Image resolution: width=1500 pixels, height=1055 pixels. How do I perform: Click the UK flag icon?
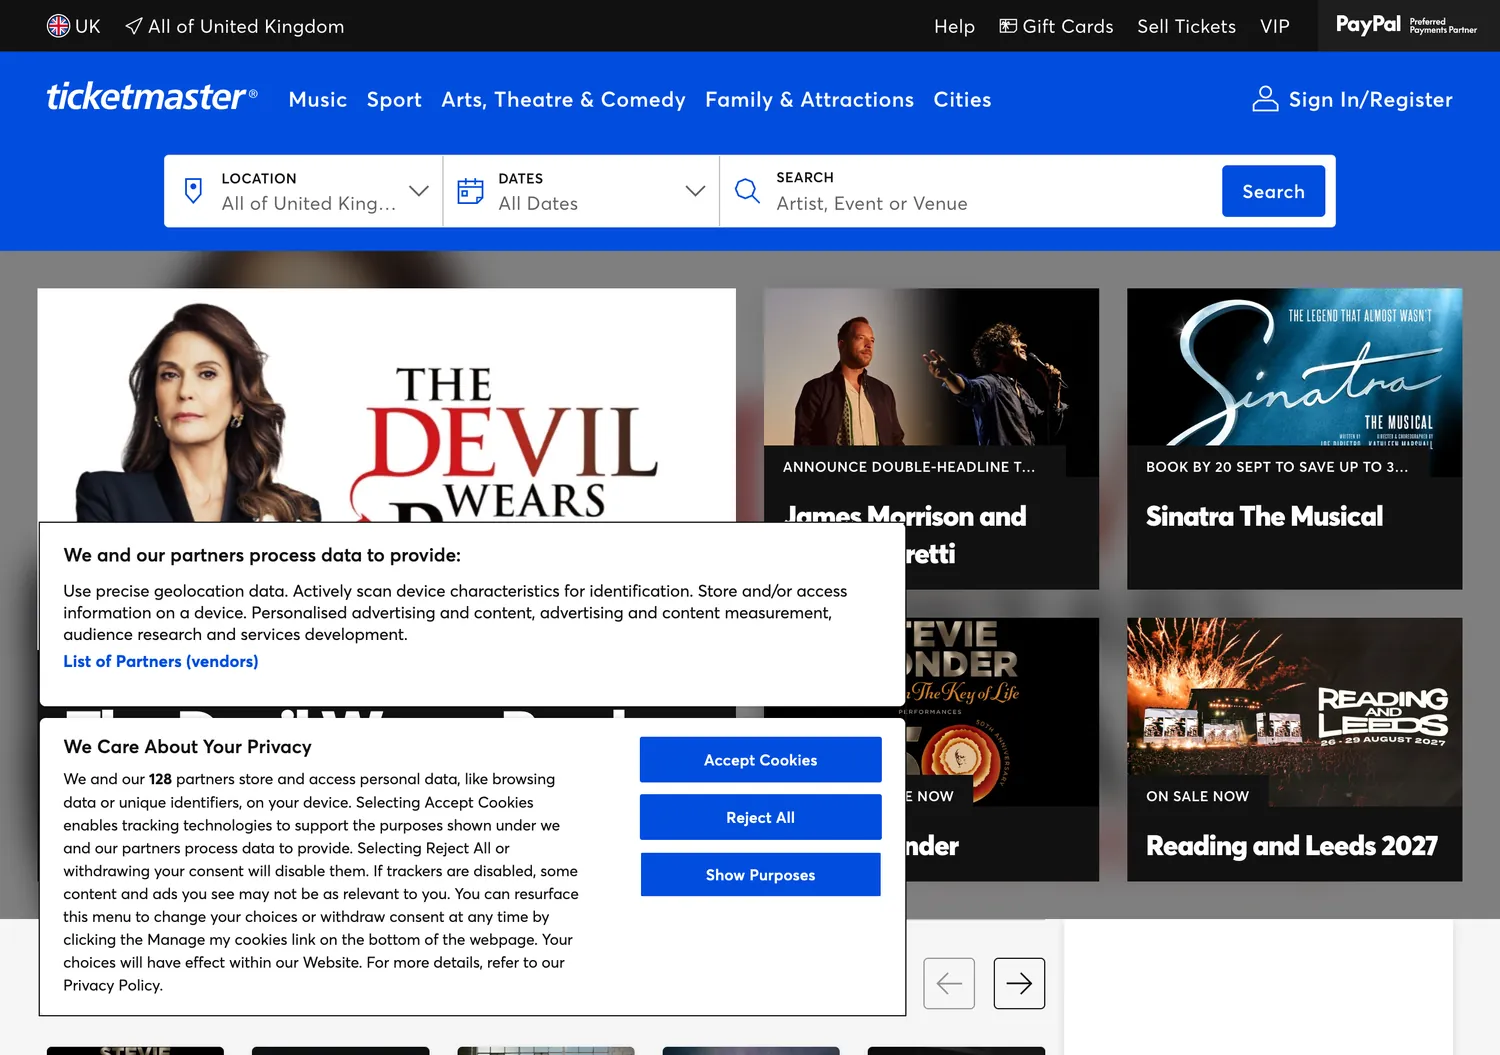pos(58,26)
